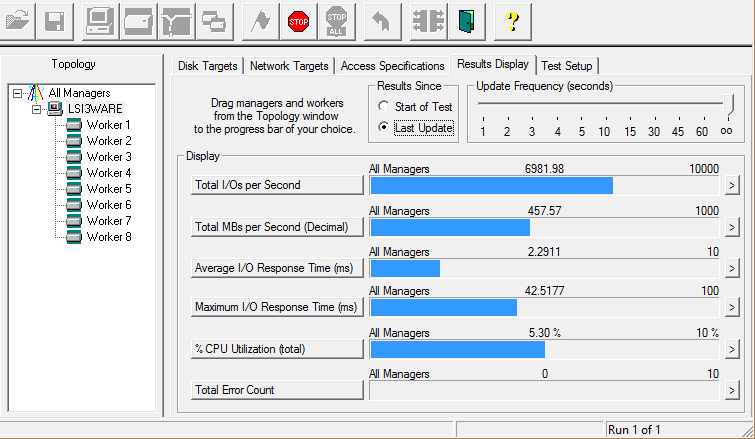This screenshot has width=755, height=439.
Task: Click the Maximum I/O Response Time (ms) button
Action: pyautogui.click(x=276, y=308)
